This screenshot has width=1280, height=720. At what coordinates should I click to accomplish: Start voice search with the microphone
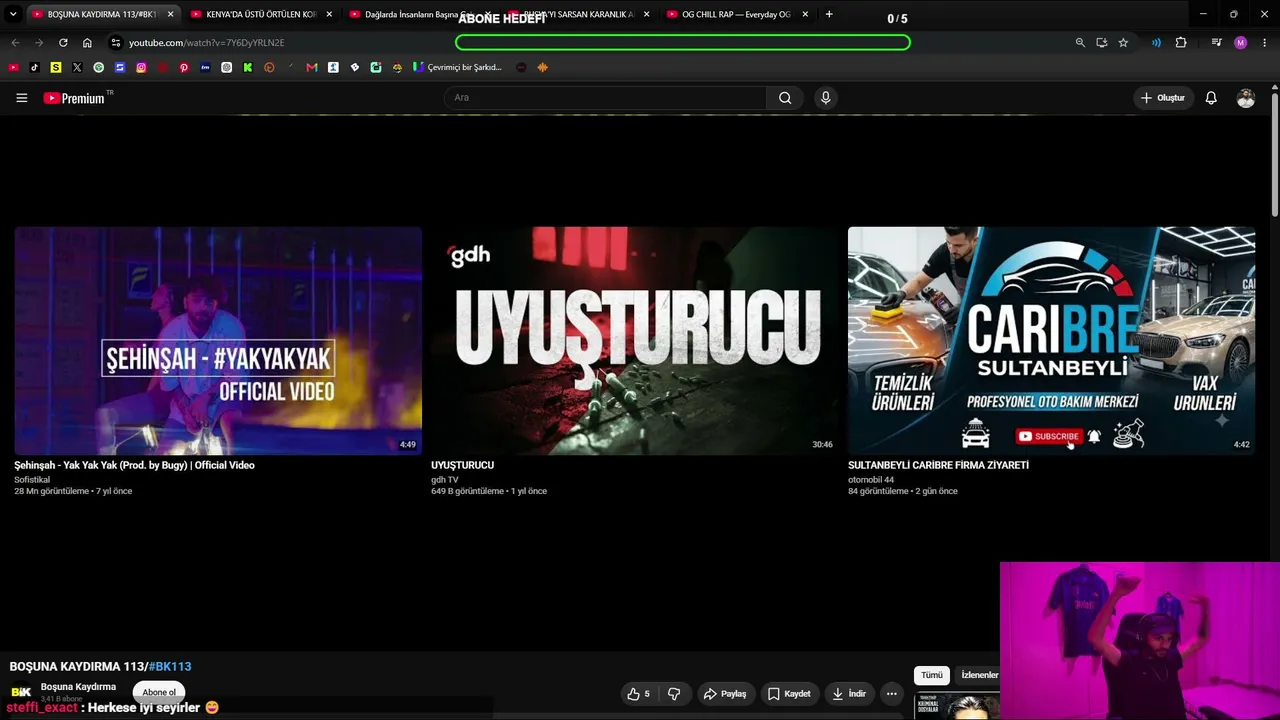point(825,98)
